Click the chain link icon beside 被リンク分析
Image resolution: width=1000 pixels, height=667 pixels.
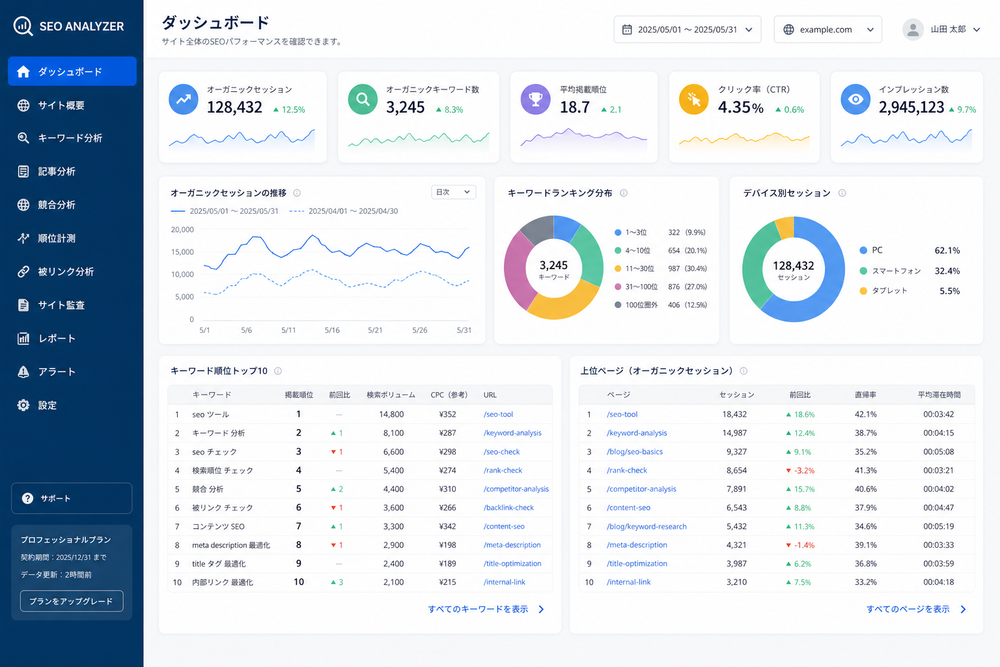tap(24, 272)
